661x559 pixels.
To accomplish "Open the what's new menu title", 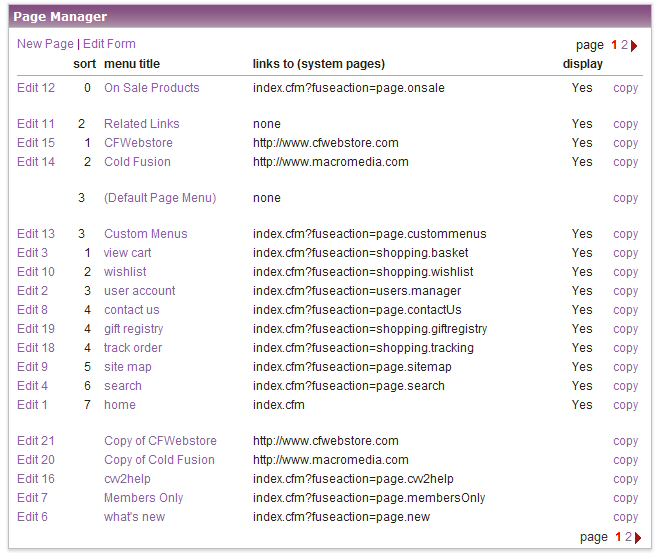I will 134,517.
